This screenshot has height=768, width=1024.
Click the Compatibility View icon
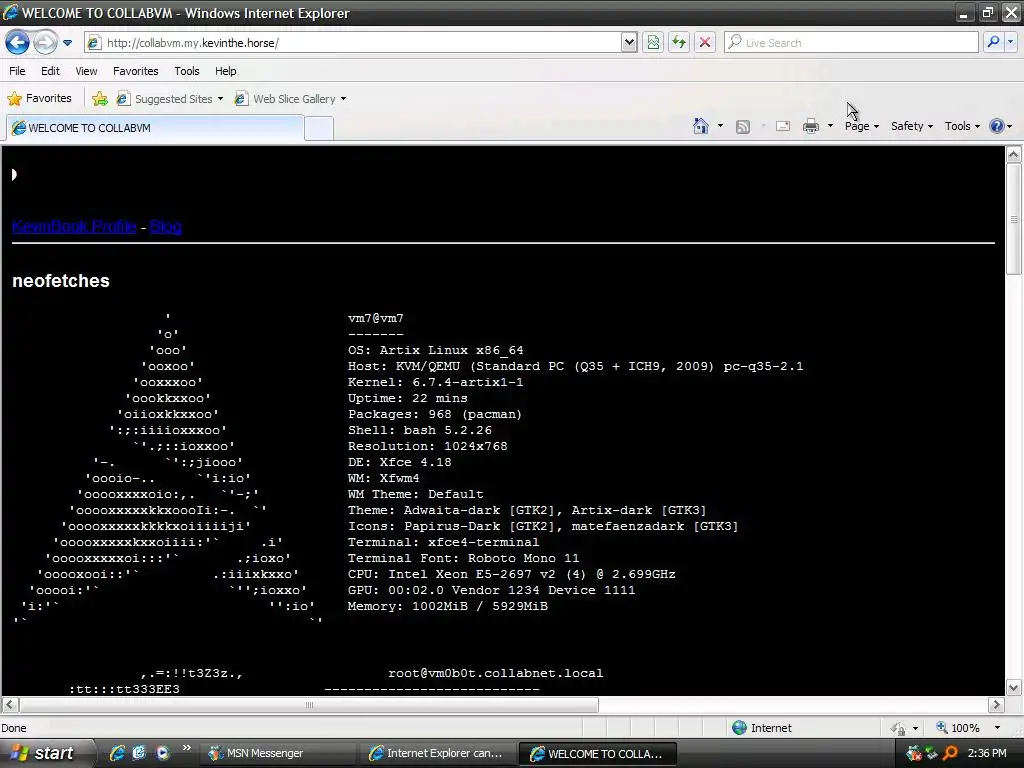[x=653, y=43]
